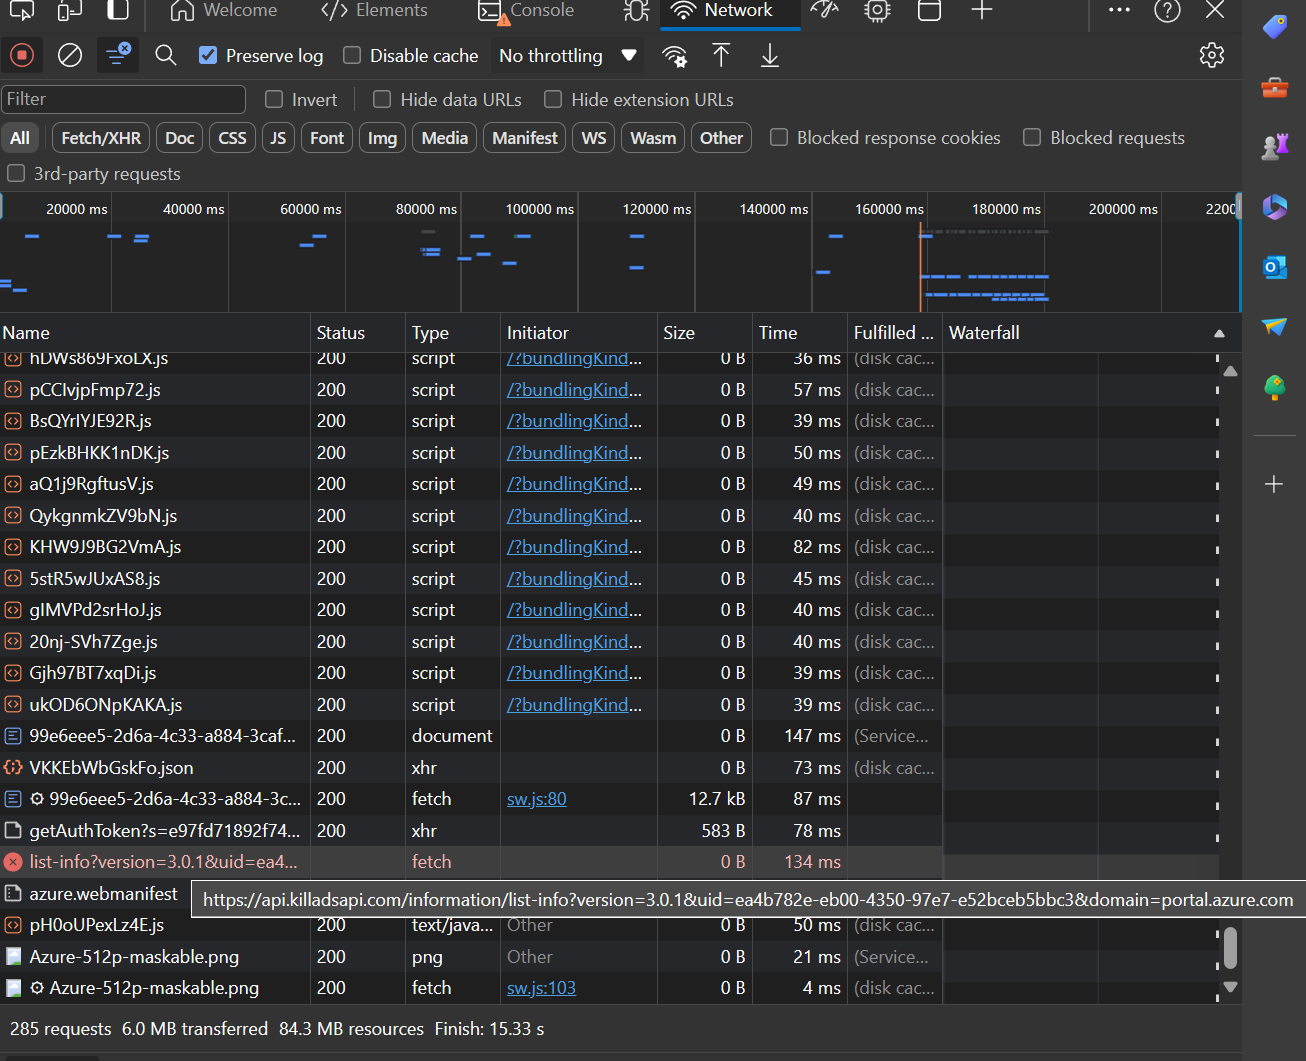Switch to the Elements tab
1306x1061 pixels.
pos(374,11)
